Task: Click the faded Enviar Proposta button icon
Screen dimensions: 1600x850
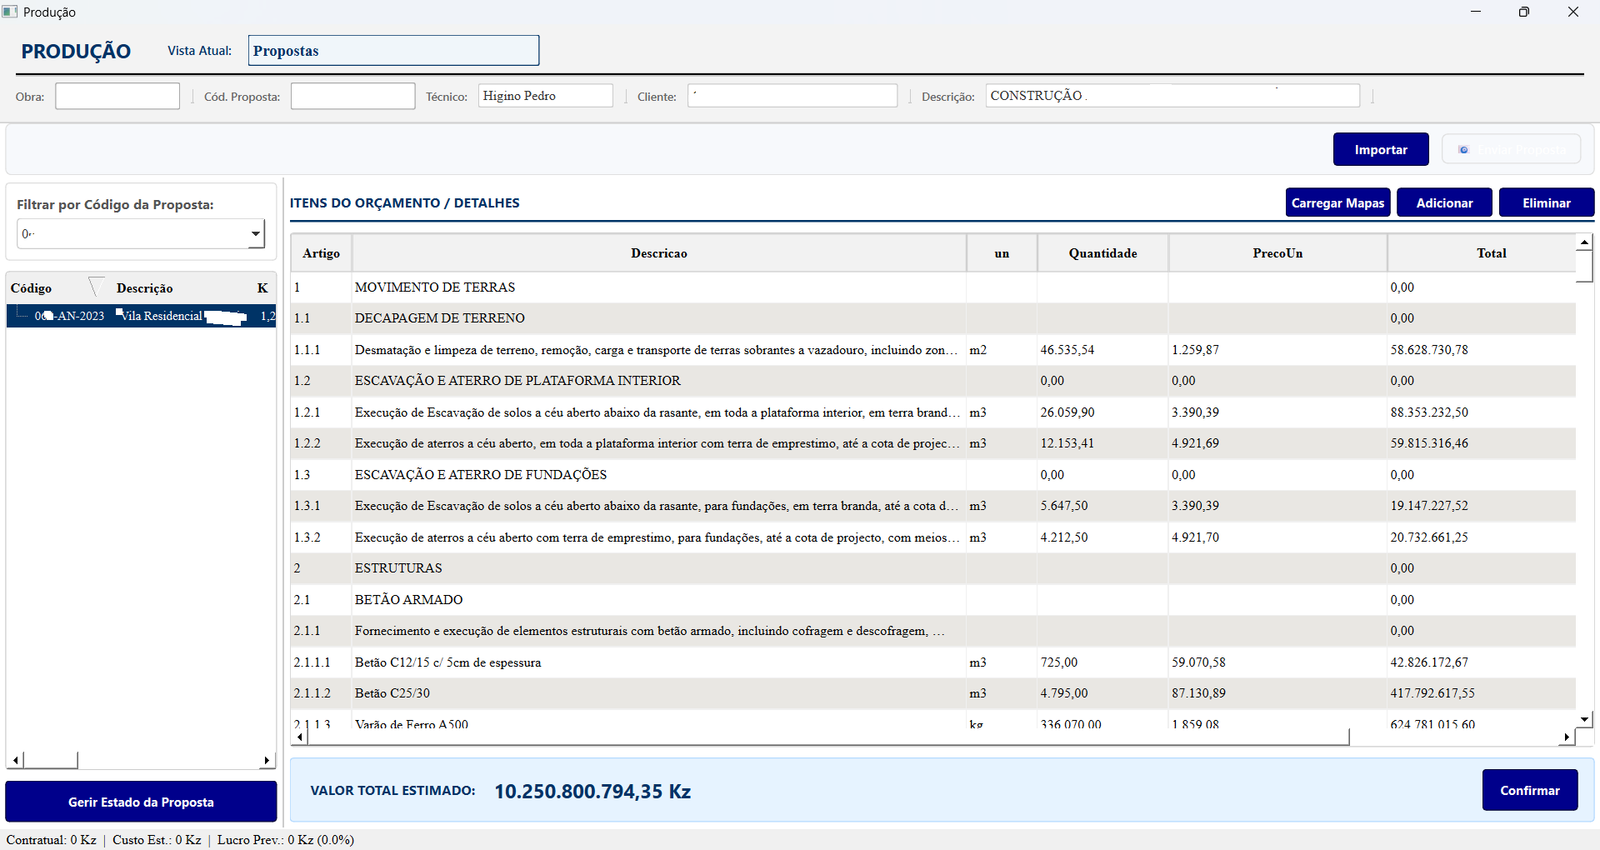Action: [1463, 150]
